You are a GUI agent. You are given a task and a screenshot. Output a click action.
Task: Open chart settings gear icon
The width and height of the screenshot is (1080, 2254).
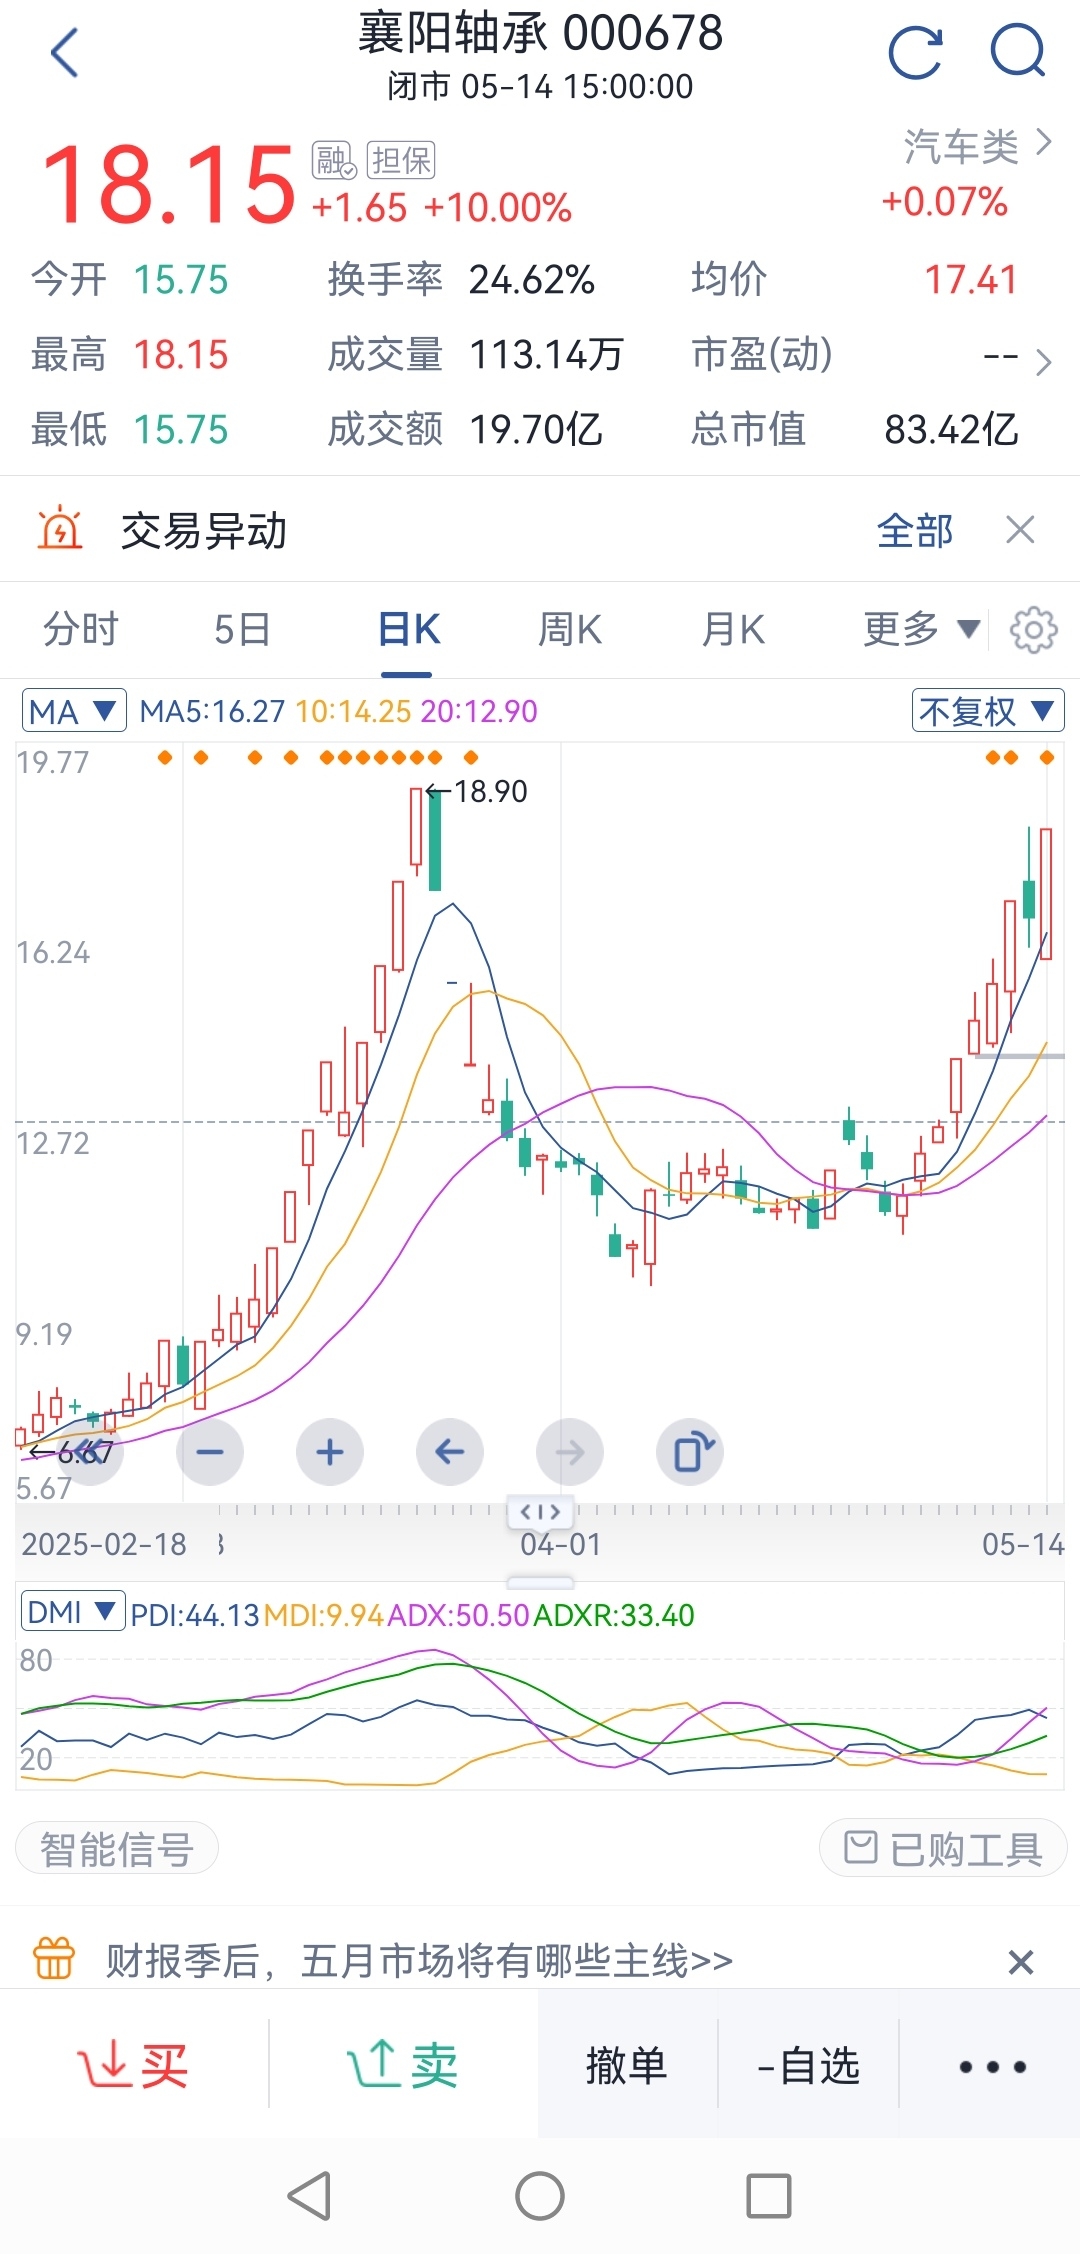pos(1034,630)
